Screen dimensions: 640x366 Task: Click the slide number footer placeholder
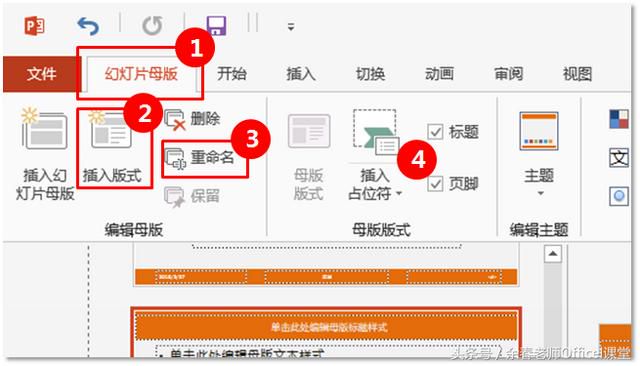pyautogui.click(x=454, y=277)
